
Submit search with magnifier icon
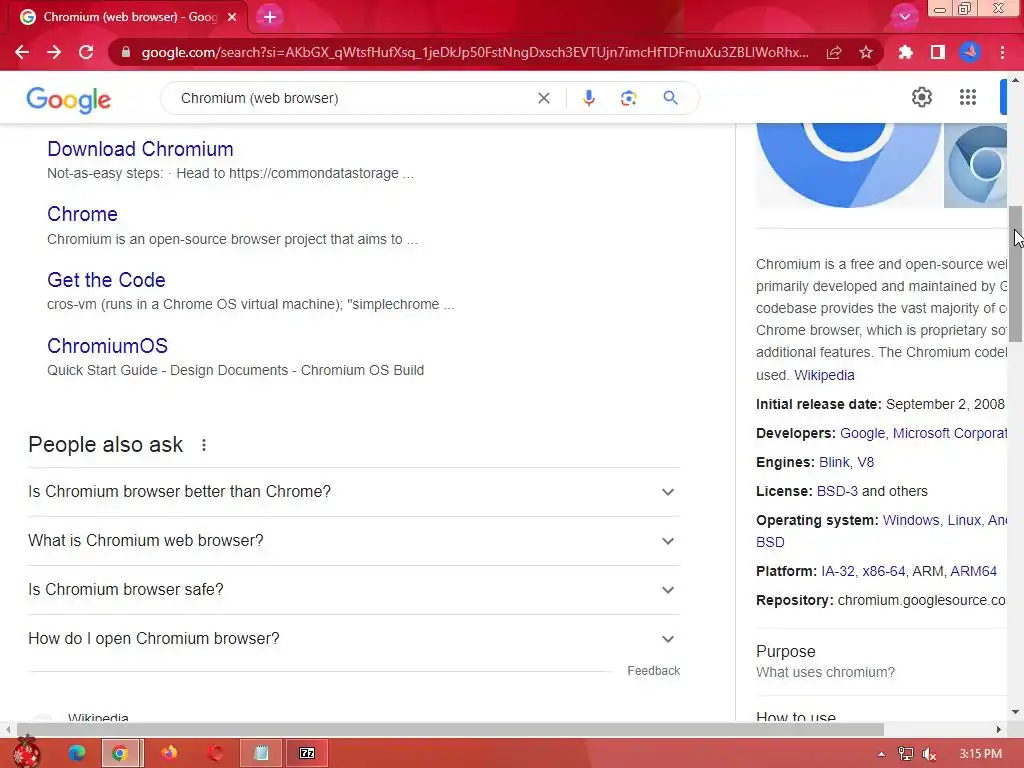point(670,98)
